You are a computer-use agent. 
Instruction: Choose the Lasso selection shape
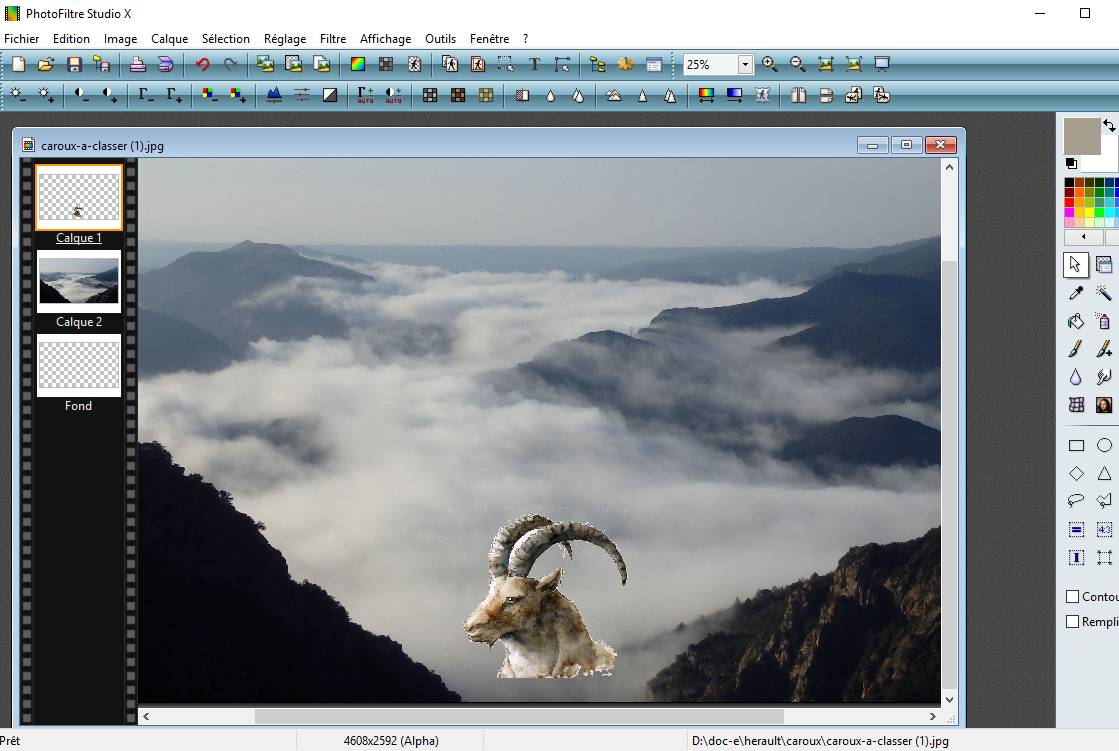(x=1076, y=501)
